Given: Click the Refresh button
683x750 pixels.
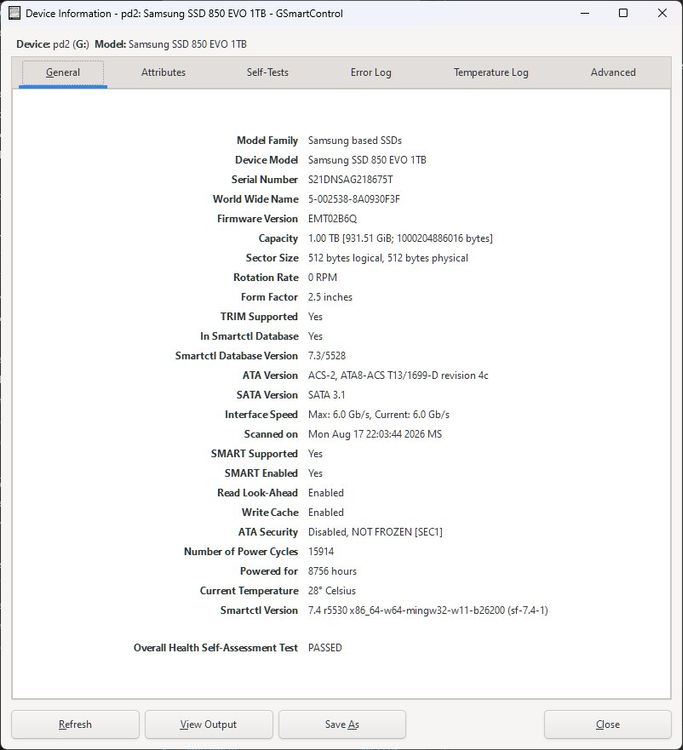Looking at the screenshot, I should pyautogui.click(x=75, y=724).
